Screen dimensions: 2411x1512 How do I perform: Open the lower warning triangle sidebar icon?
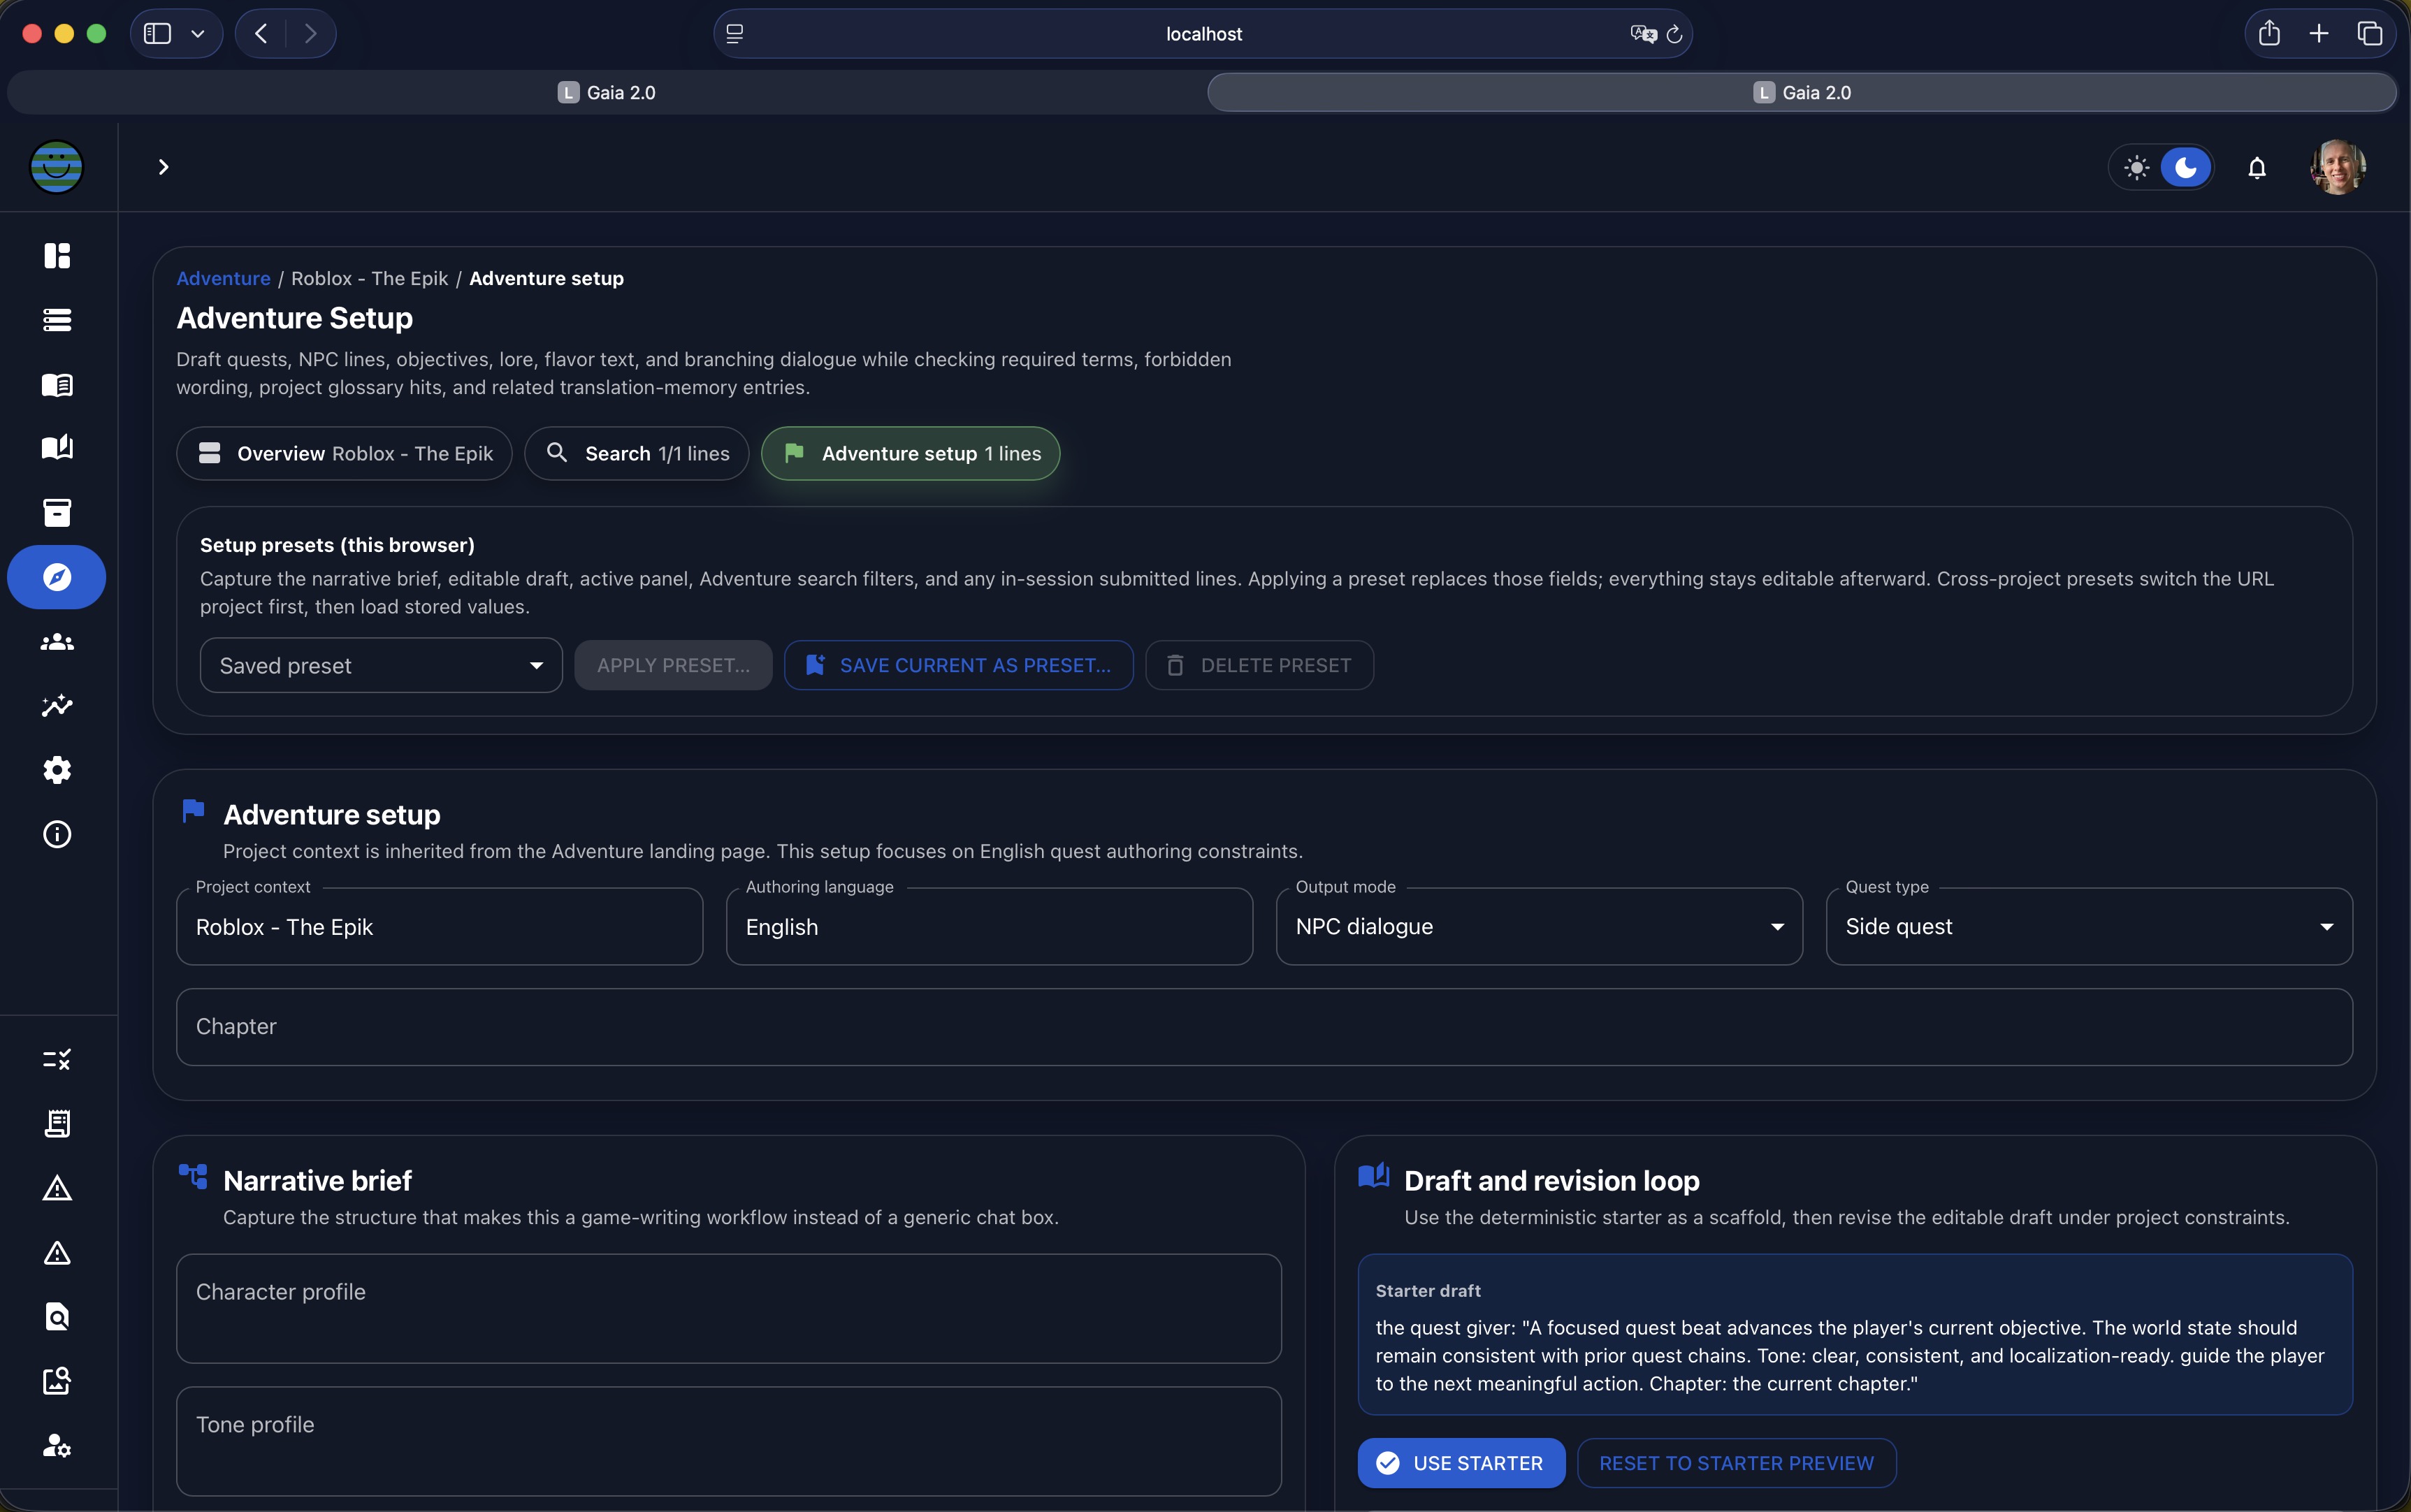tap(57, 1253)
